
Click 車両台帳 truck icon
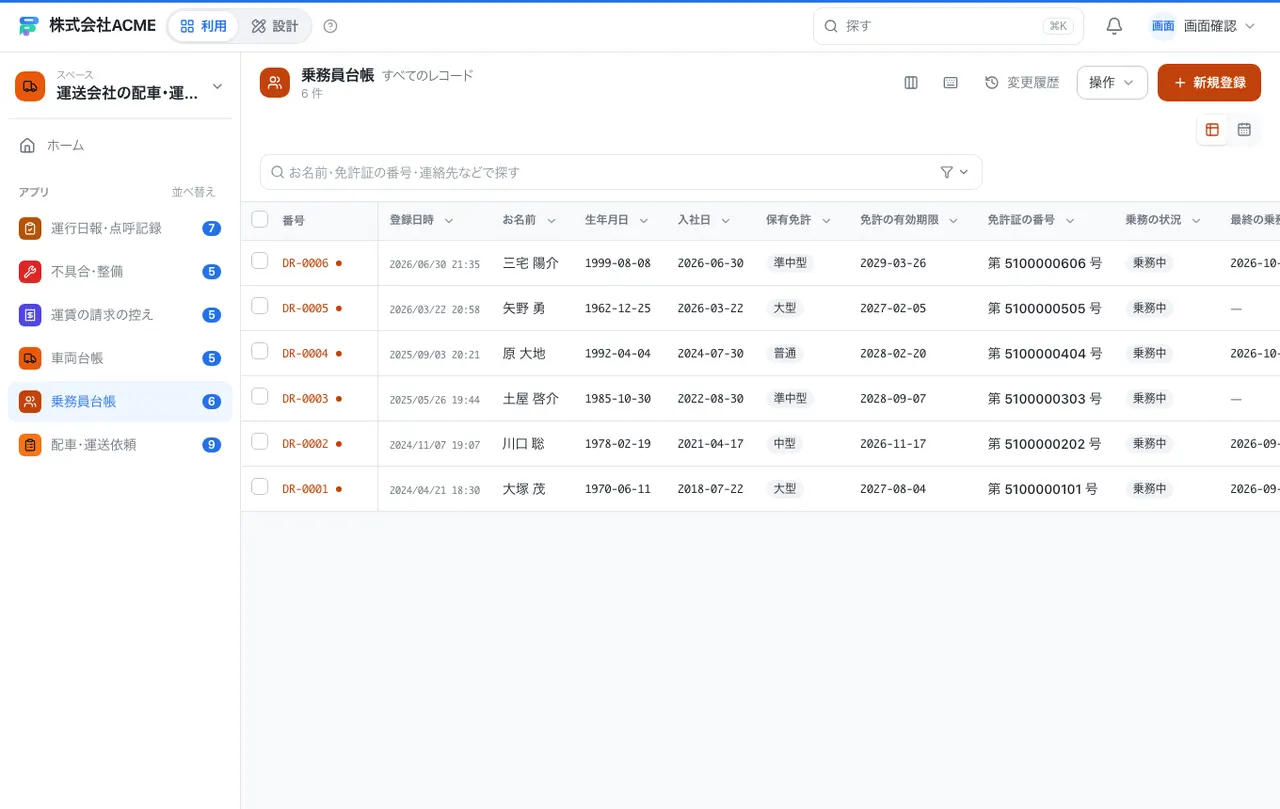click(x=30, y=358)
